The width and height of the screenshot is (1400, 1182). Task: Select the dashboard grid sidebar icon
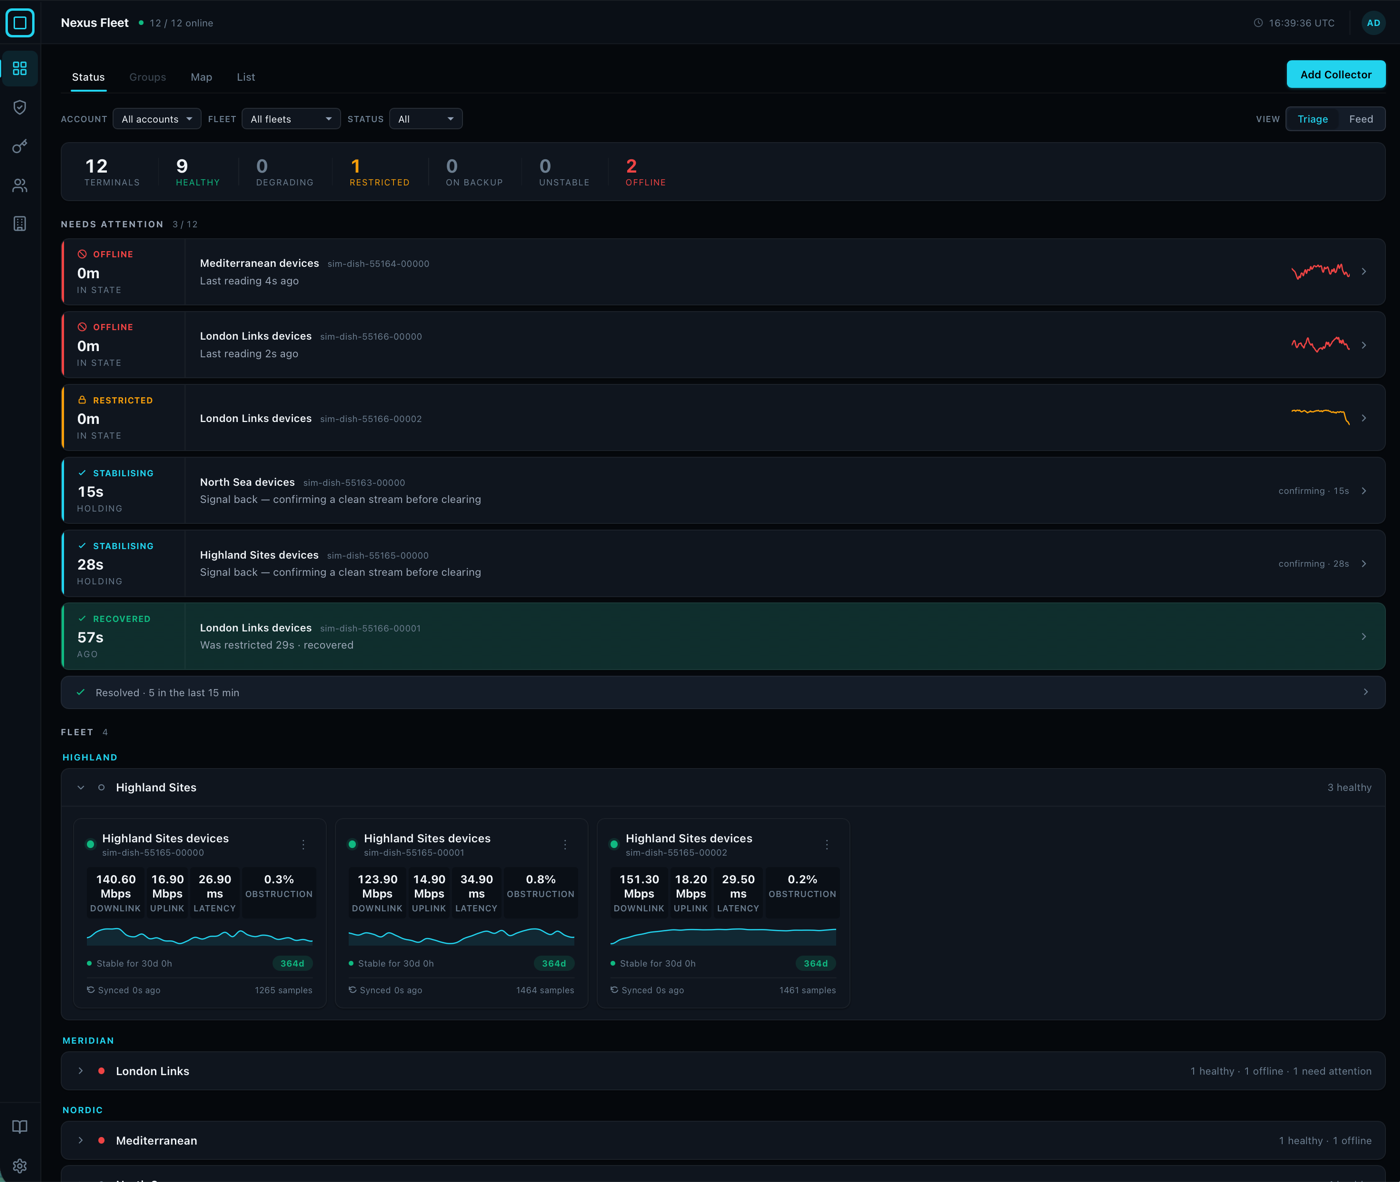pos(20,68)
